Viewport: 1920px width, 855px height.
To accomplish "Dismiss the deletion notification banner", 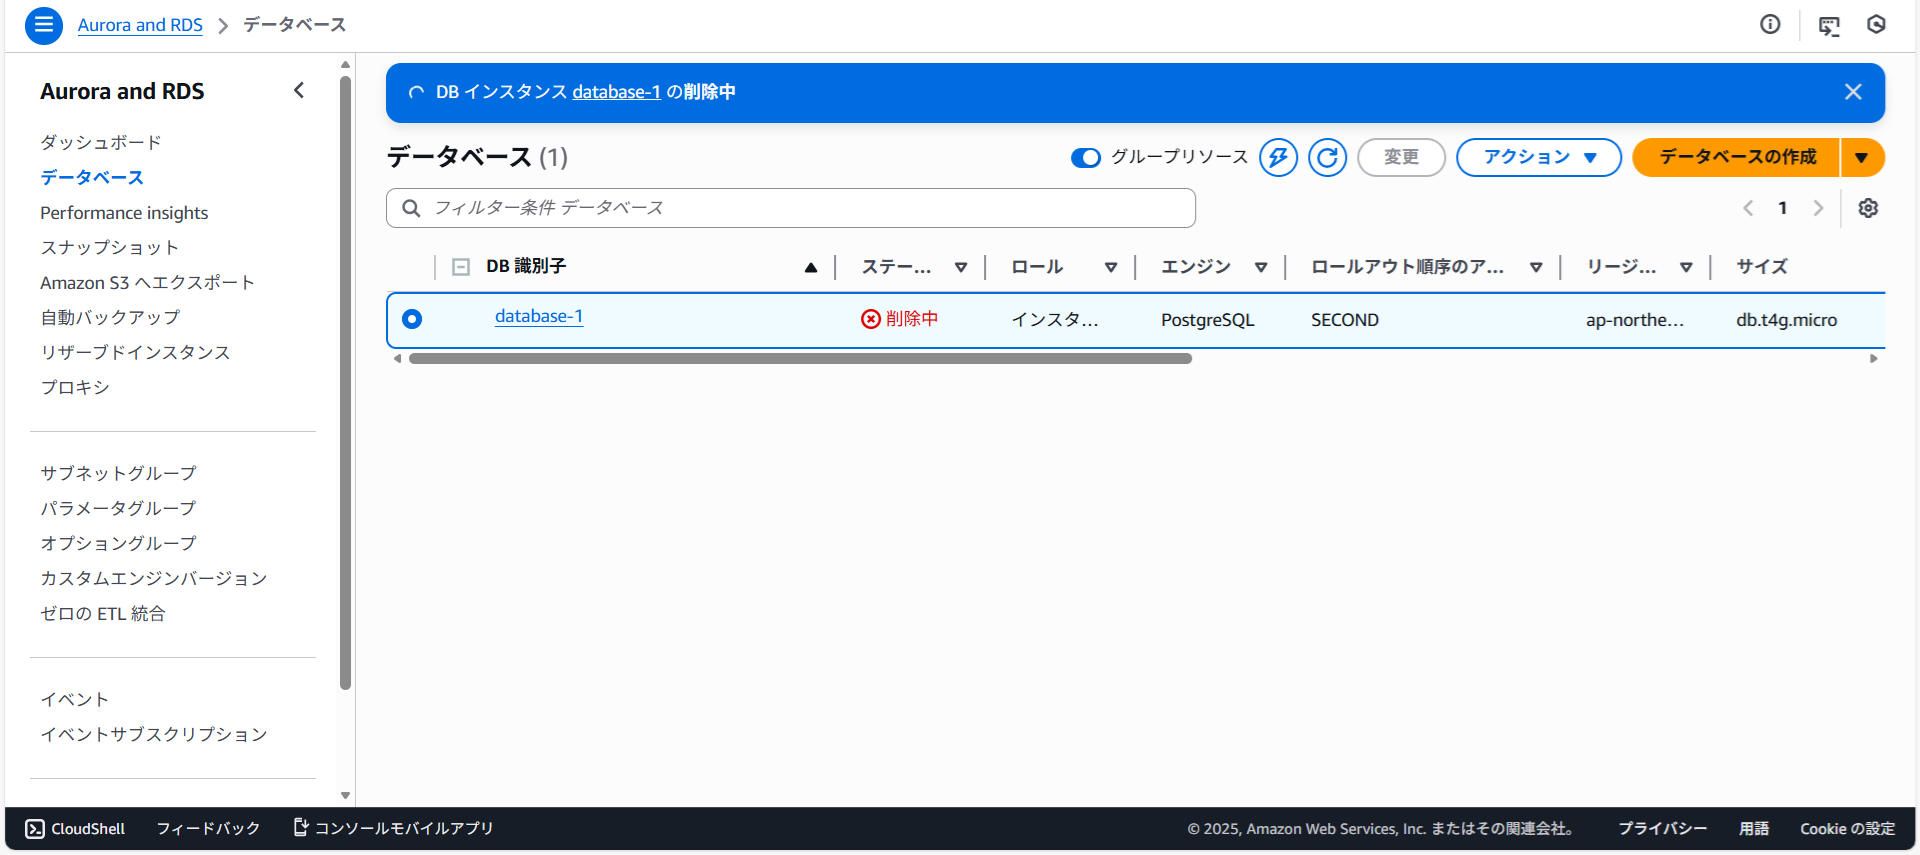I will click(1853, 92).
